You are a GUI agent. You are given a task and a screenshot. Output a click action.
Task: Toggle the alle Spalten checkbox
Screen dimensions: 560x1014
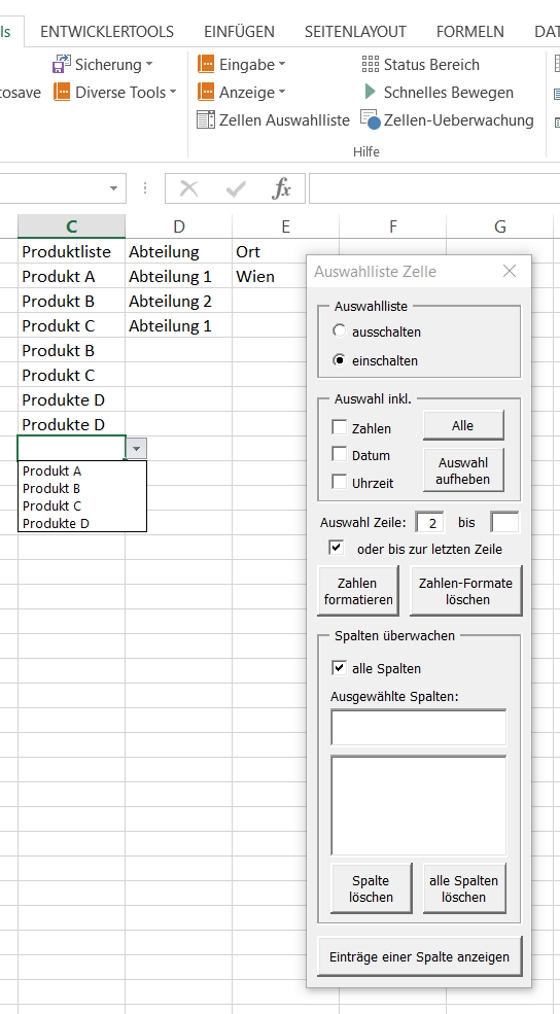pyautogui.click(x=339, y=667)
